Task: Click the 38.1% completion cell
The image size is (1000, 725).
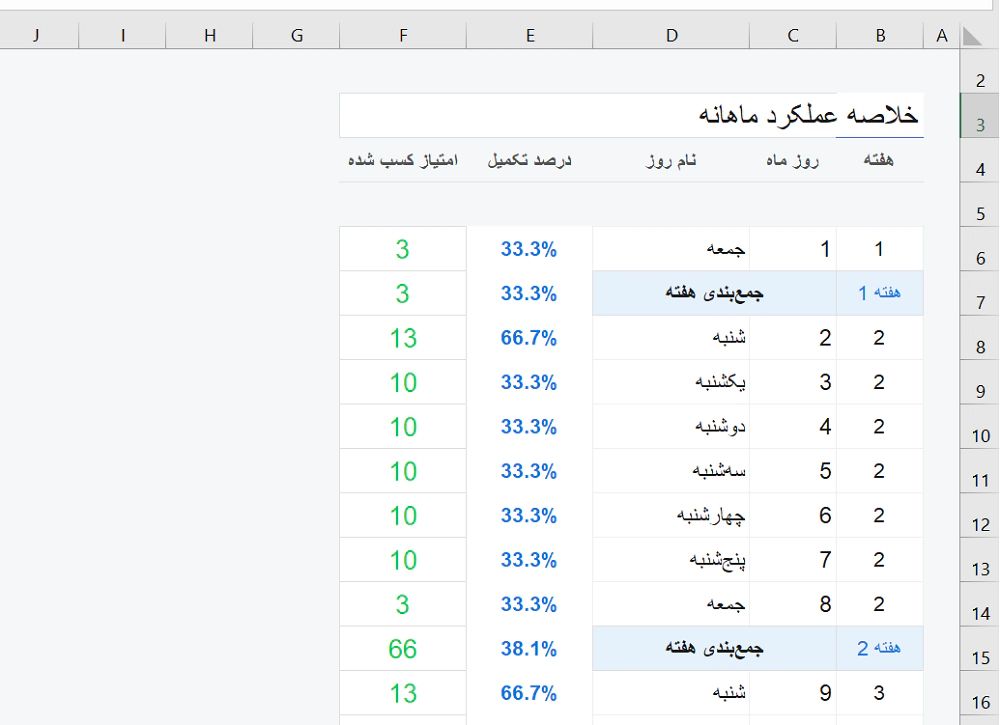Action: [529, 648]
